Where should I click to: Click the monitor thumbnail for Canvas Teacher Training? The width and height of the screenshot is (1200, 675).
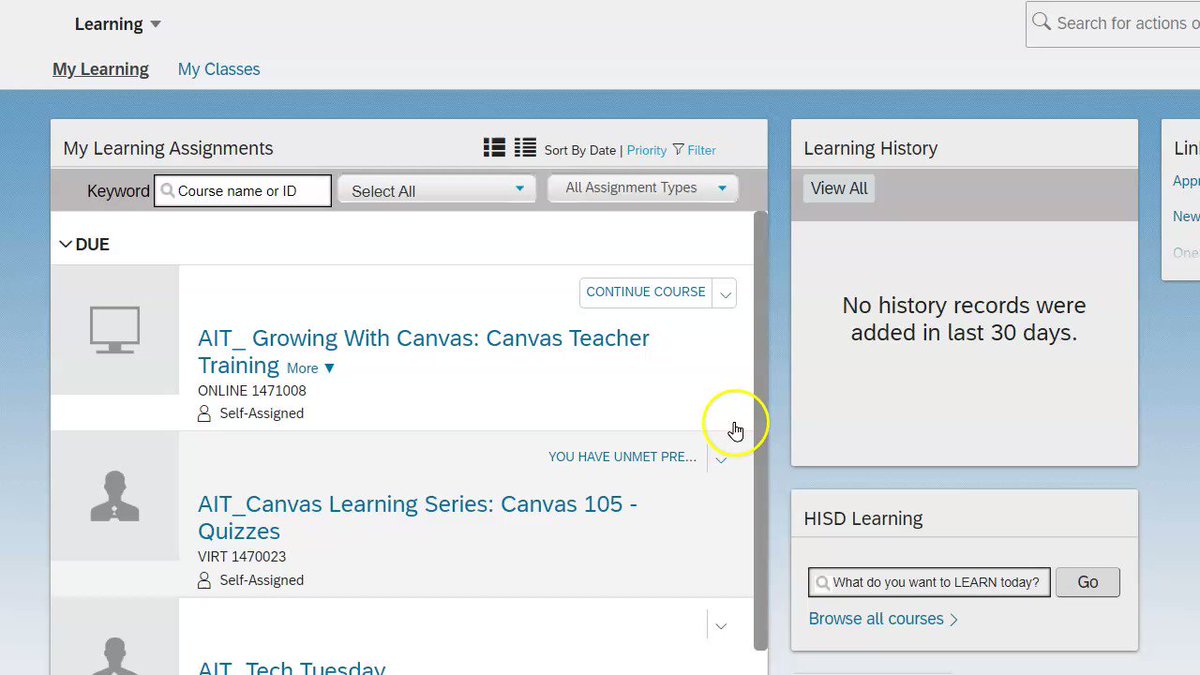click(115, 330)
